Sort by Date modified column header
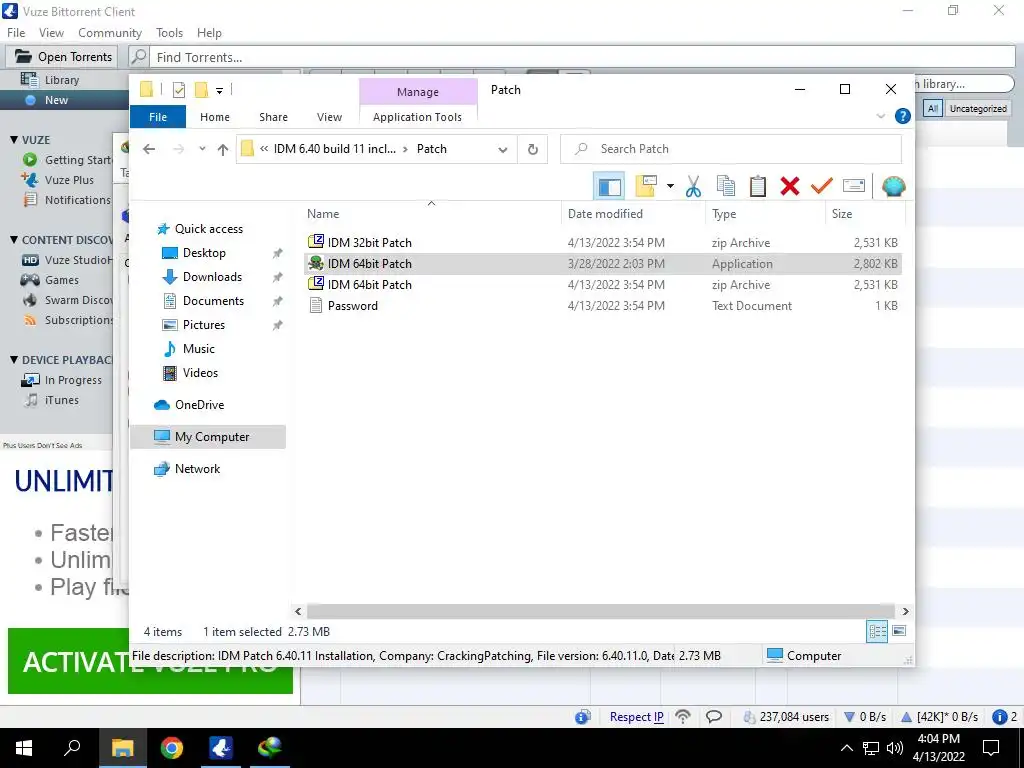Screen dimensions: 1024x768 tap(633, 214)
